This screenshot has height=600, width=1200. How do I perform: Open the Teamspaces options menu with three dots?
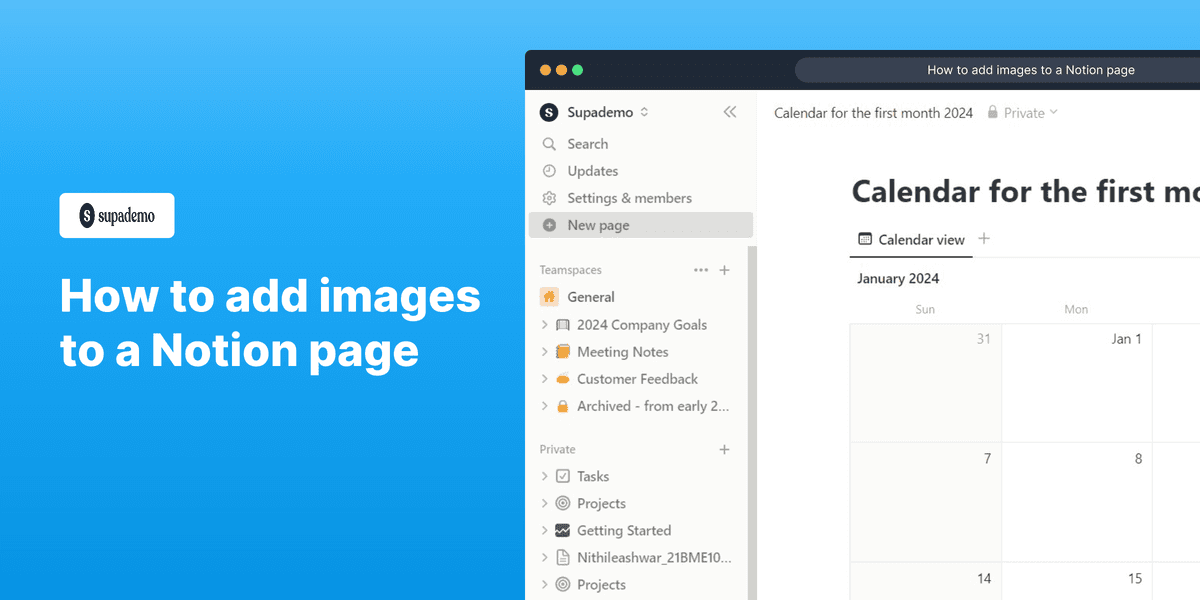point(701,270)
